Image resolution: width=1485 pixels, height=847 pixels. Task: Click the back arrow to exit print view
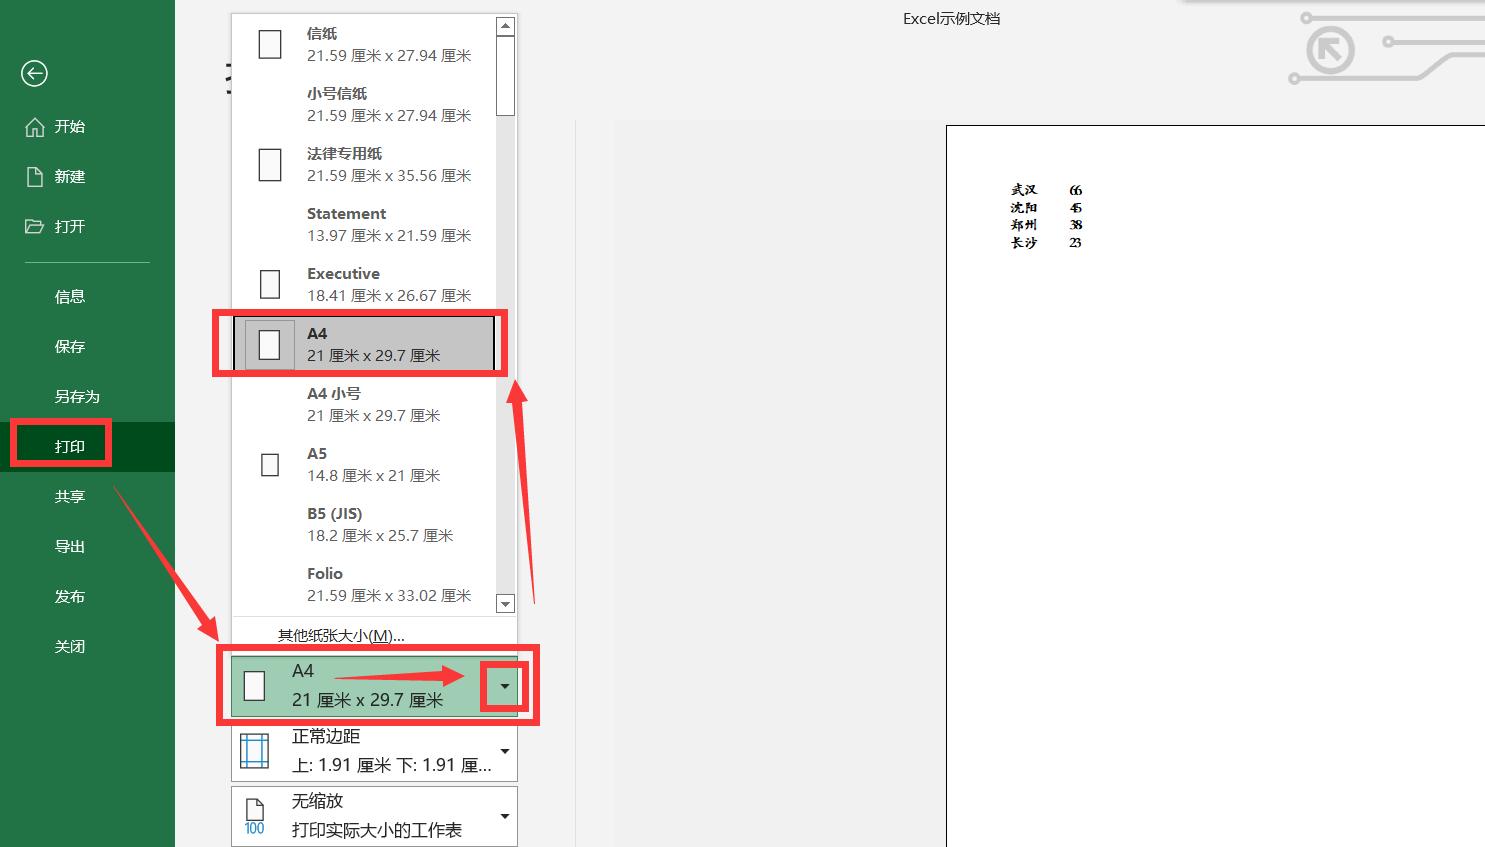34,73
